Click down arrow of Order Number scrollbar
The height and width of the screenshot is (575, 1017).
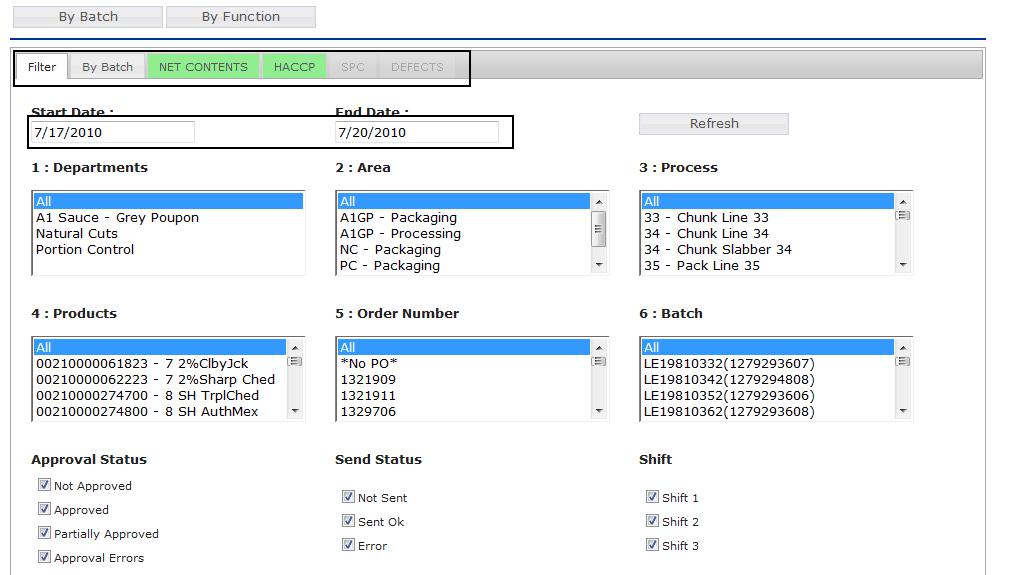click(x=599, y=411)
